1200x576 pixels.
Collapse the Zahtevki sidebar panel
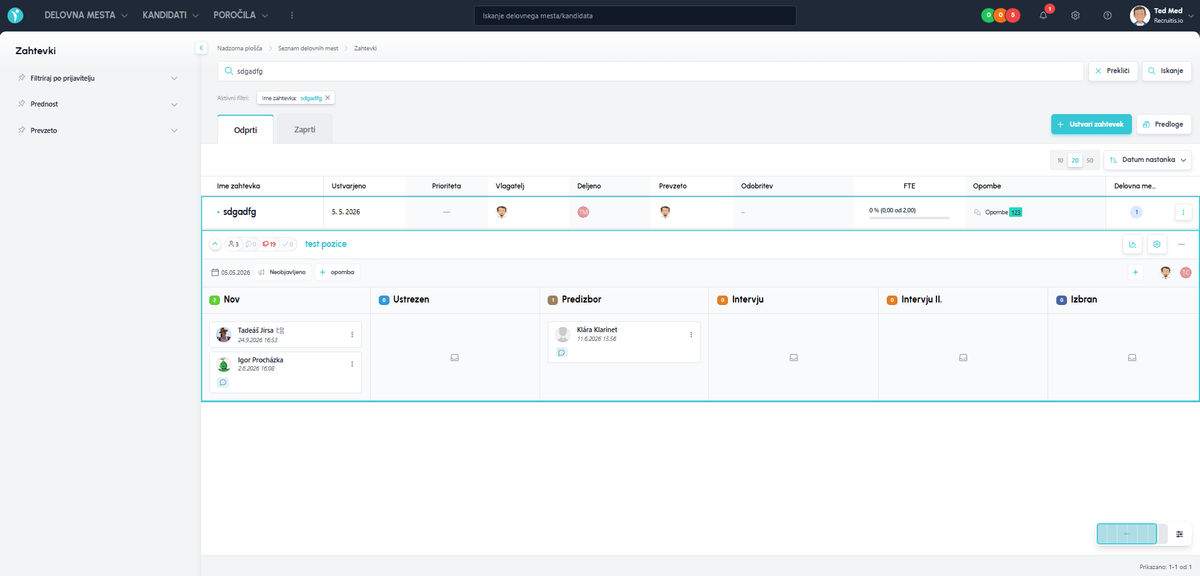click(201, 48)
